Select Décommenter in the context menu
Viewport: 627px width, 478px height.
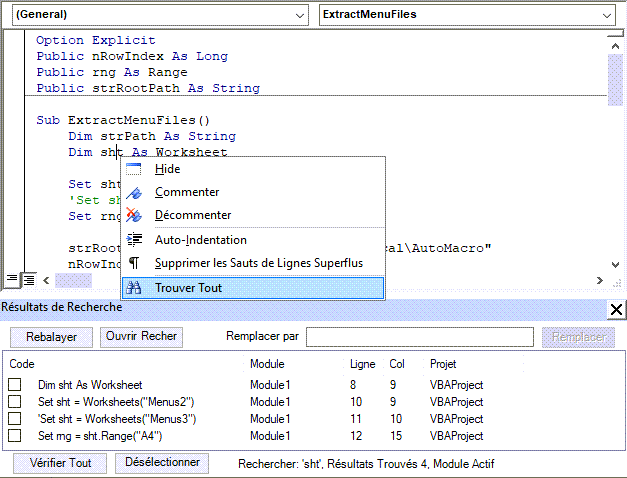pos(253,215)
